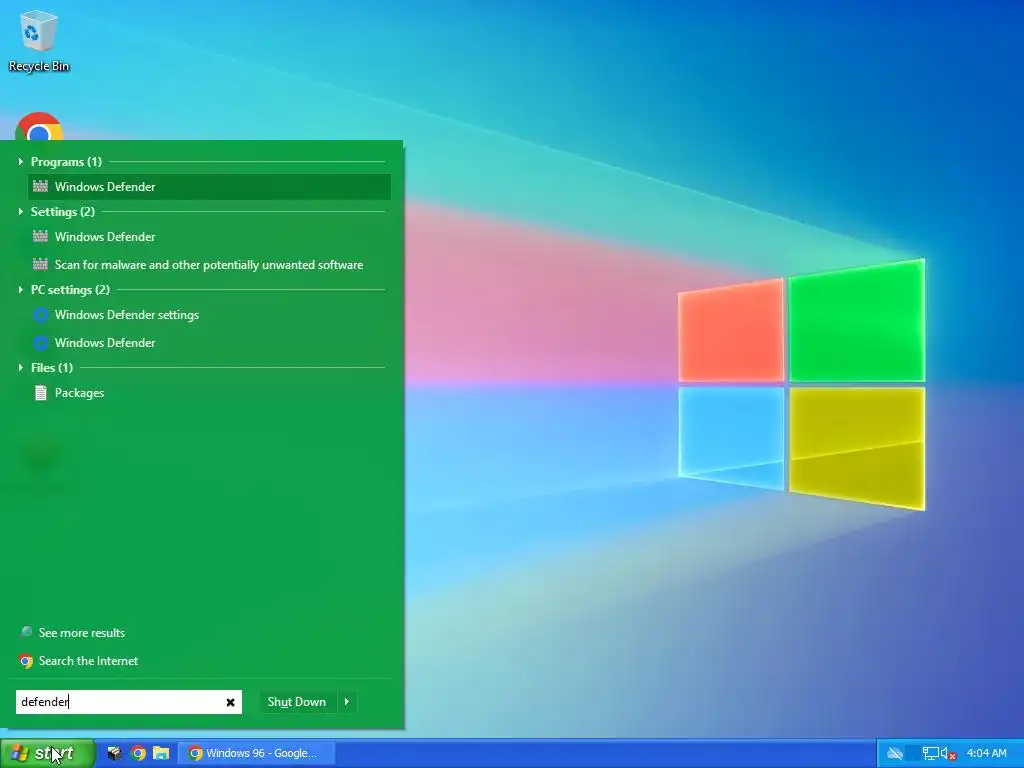Click the muted volume tray icon
Viewport: 1024px width, 768px height.
[x=948, y=754]
